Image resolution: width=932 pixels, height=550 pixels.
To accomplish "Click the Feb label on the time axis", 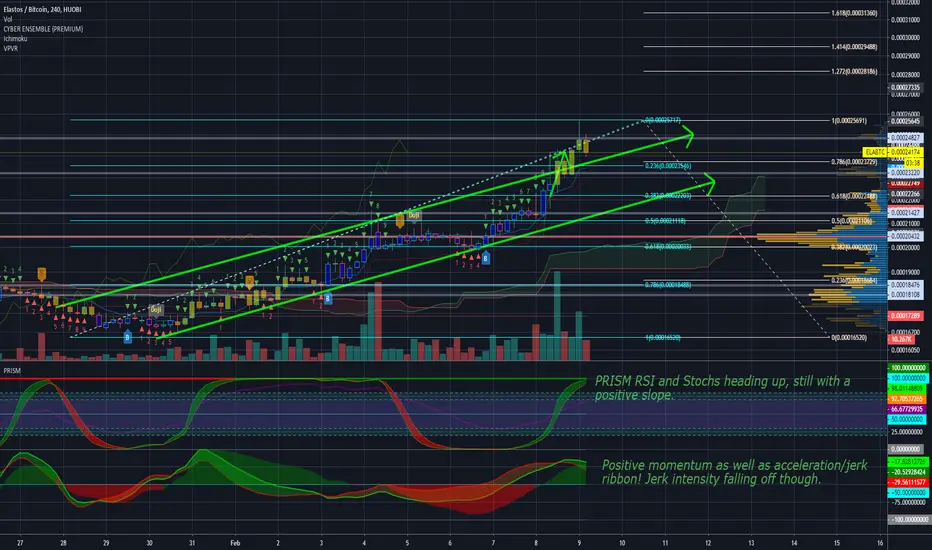I will (235, 543).
